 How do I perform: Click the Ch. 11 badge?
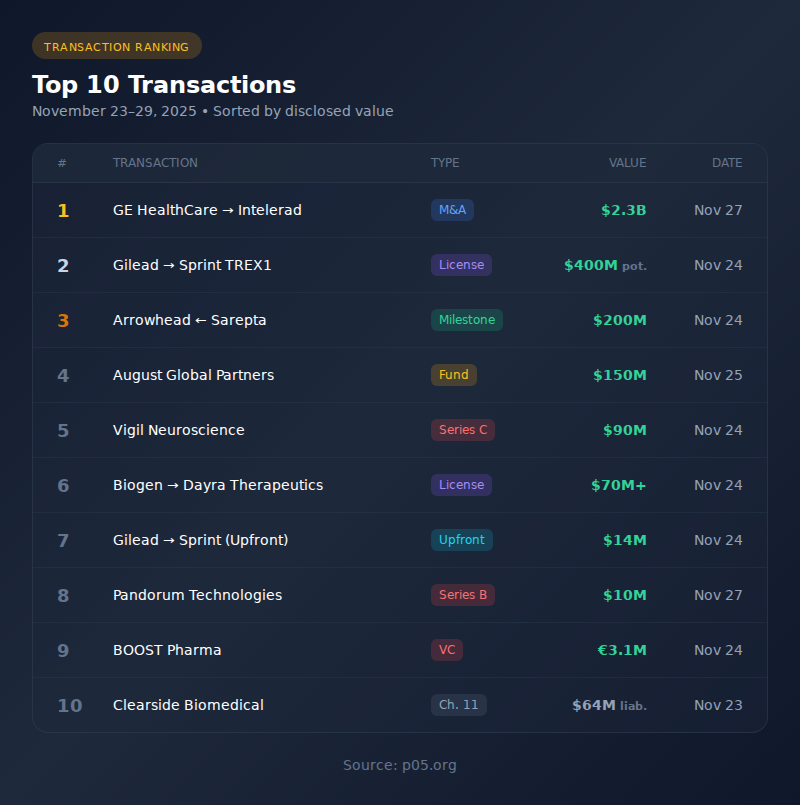point(458,705)
